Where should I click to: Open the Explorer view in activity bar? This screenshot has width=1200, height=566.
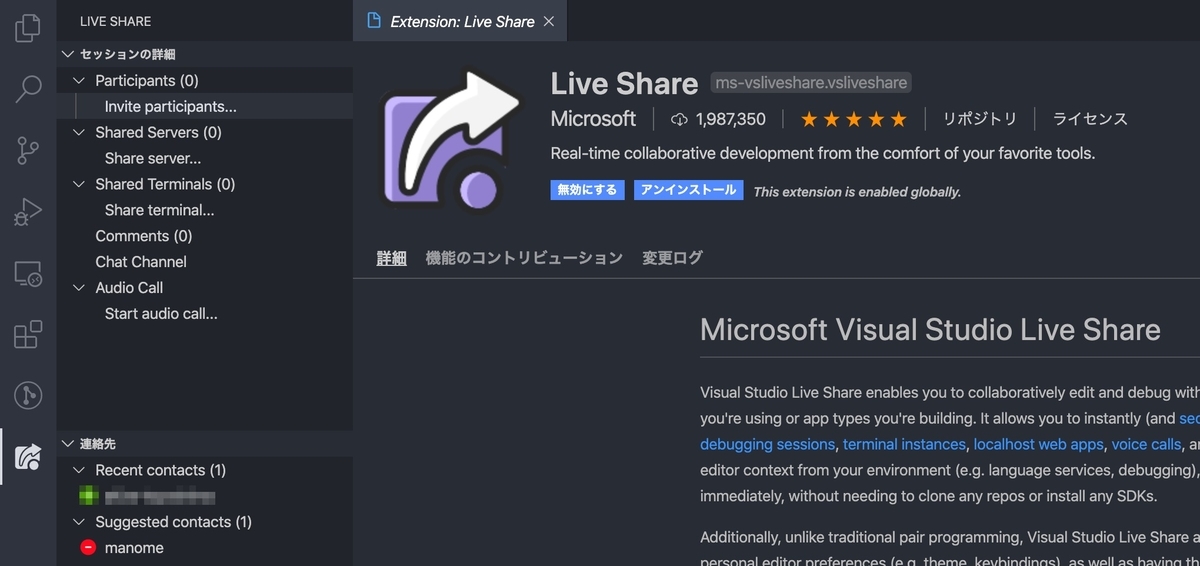28,28
